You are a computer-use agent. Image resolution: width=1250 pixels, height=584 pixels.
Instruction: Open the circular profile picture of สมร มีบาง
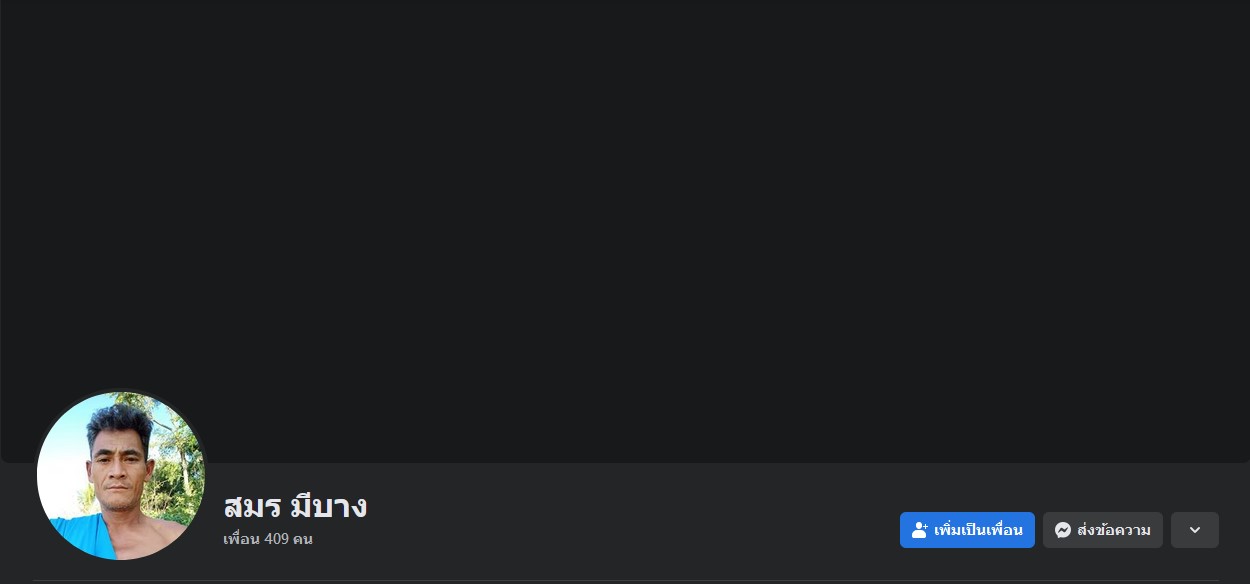coord(121,475)
